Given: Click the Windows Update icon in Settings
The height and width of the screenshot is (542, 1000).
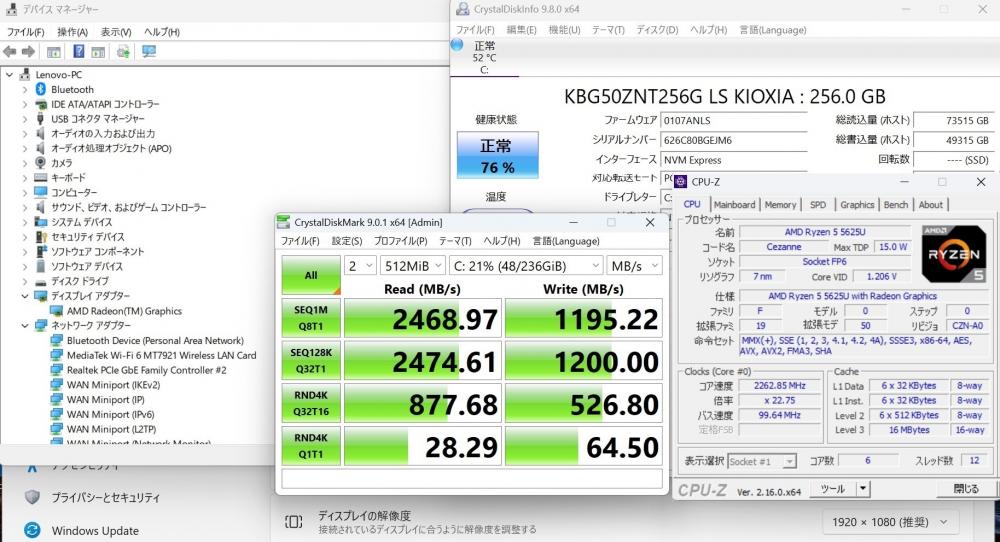Looking at the screenshot, I should click(32, 530).
